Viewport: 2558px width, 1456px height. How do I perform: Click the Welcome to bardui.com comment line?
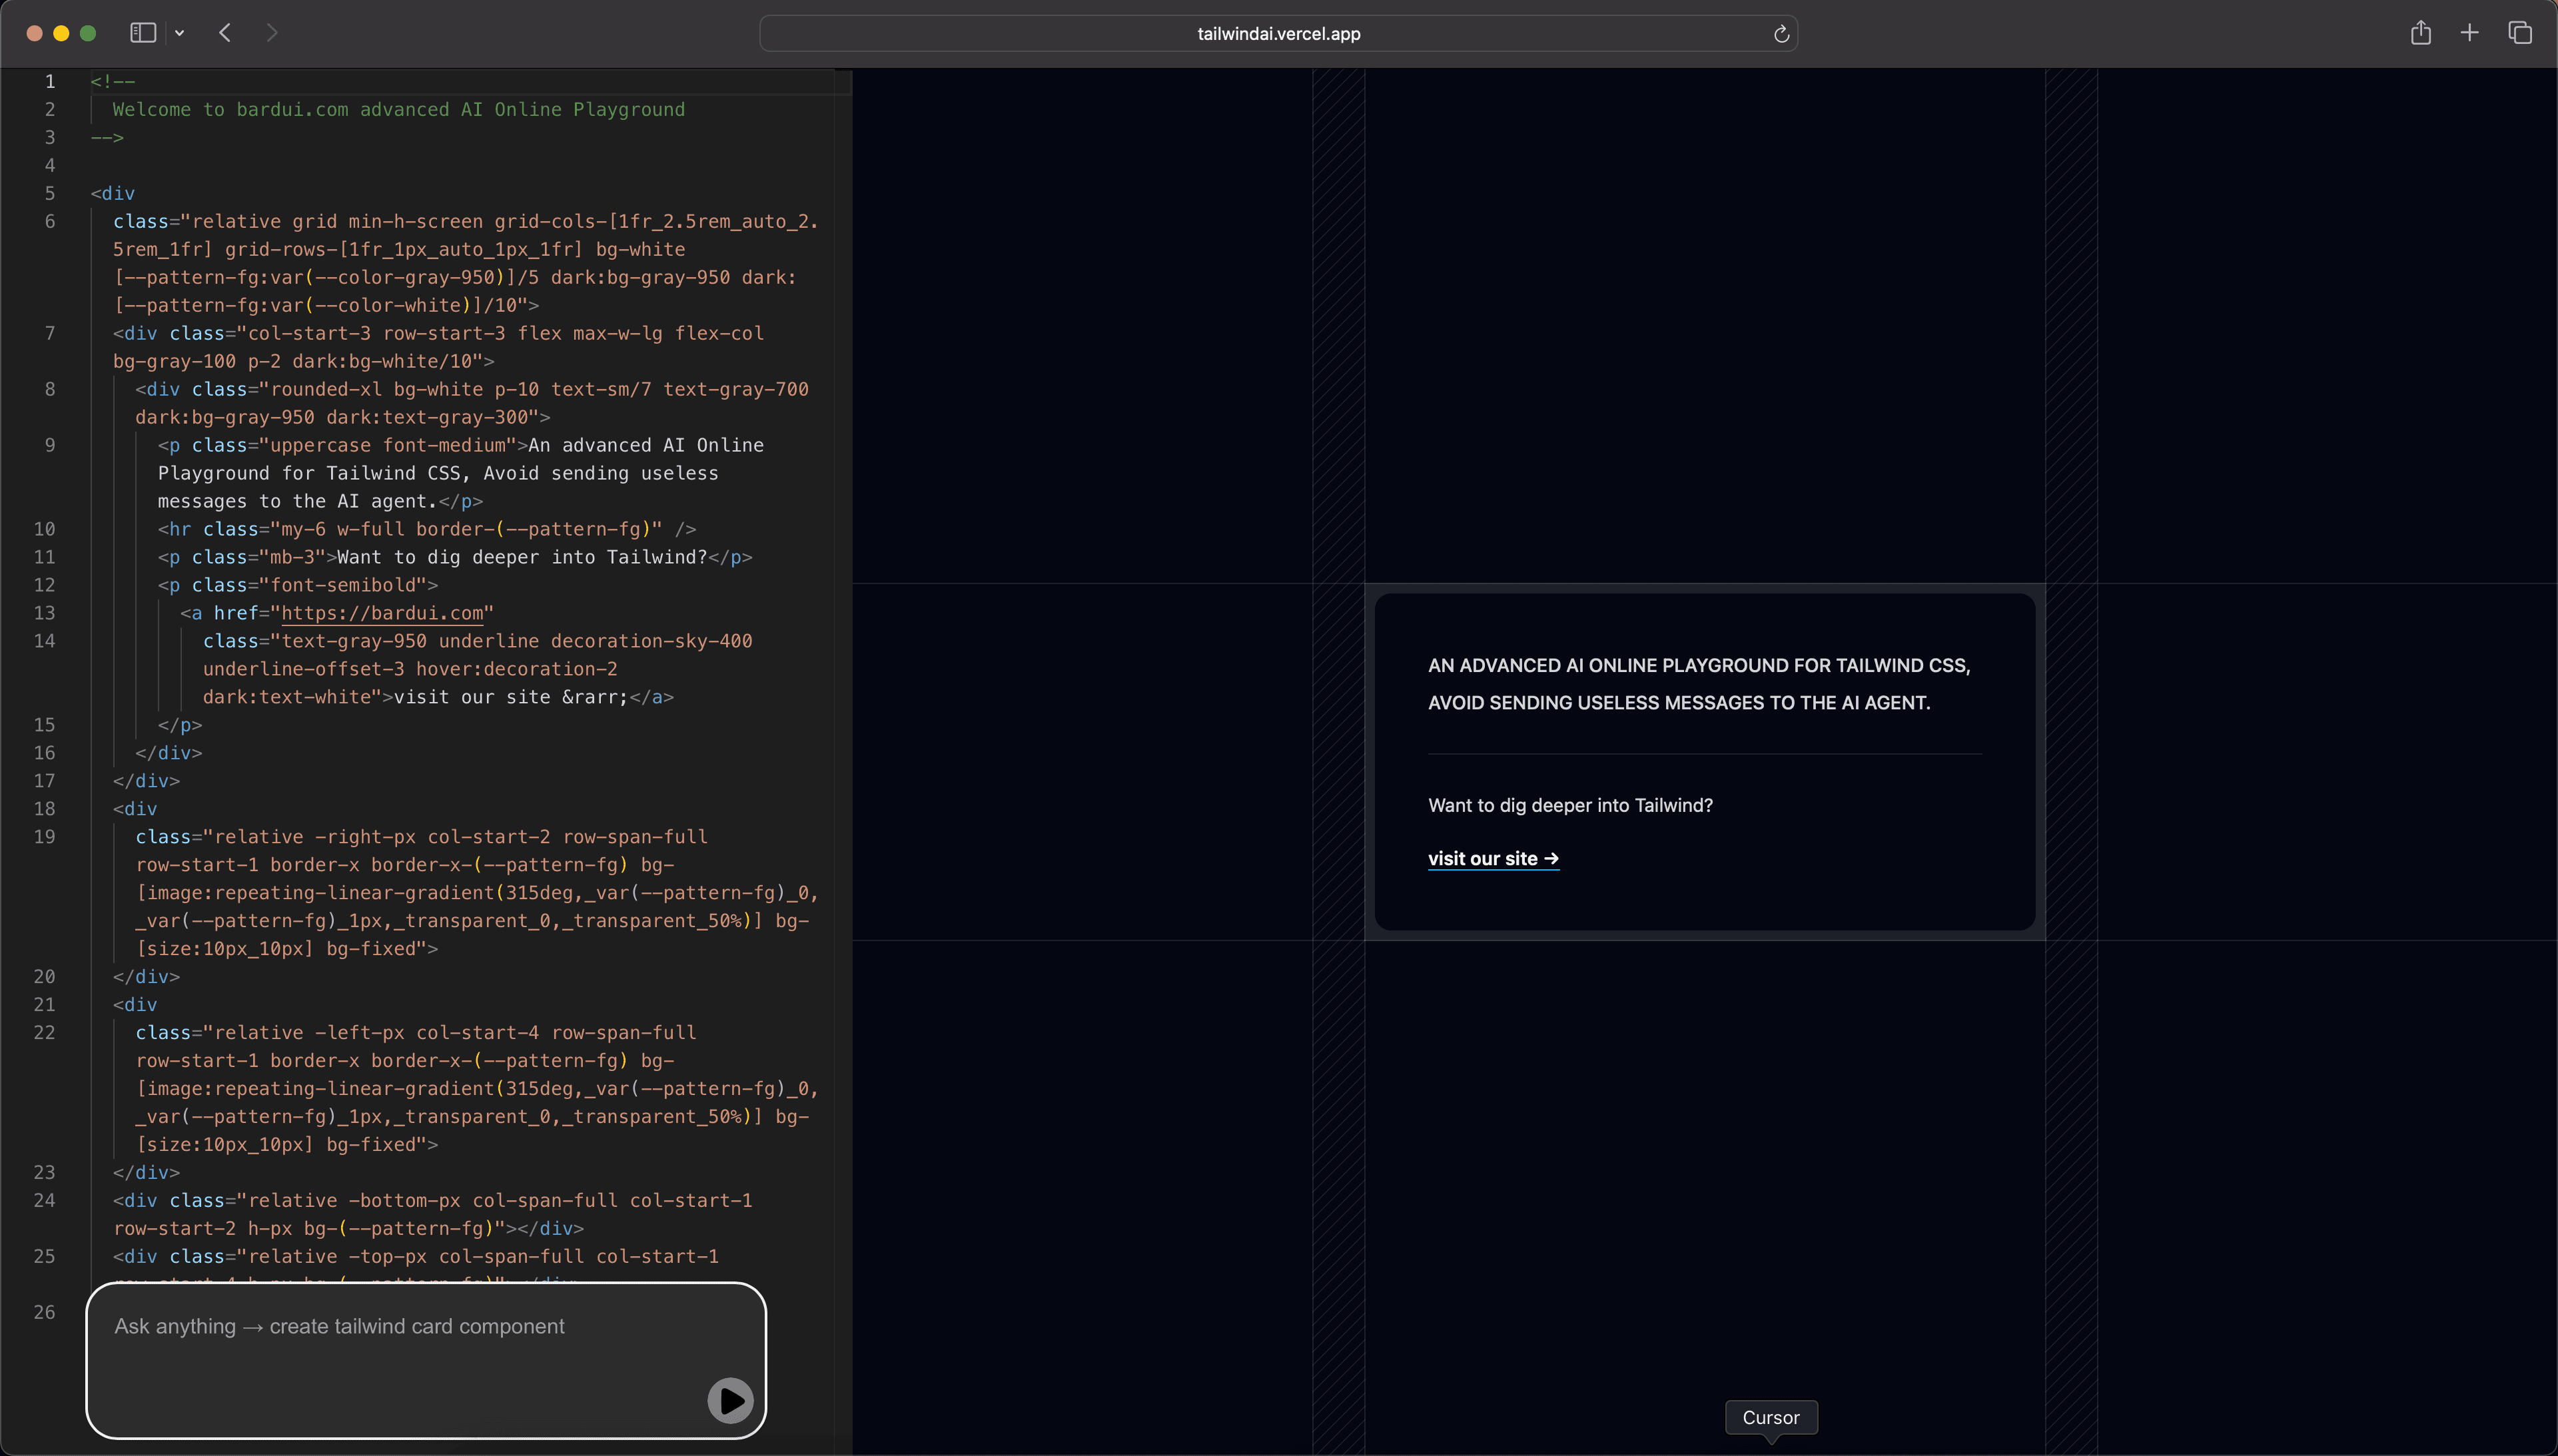coord(398,109)
